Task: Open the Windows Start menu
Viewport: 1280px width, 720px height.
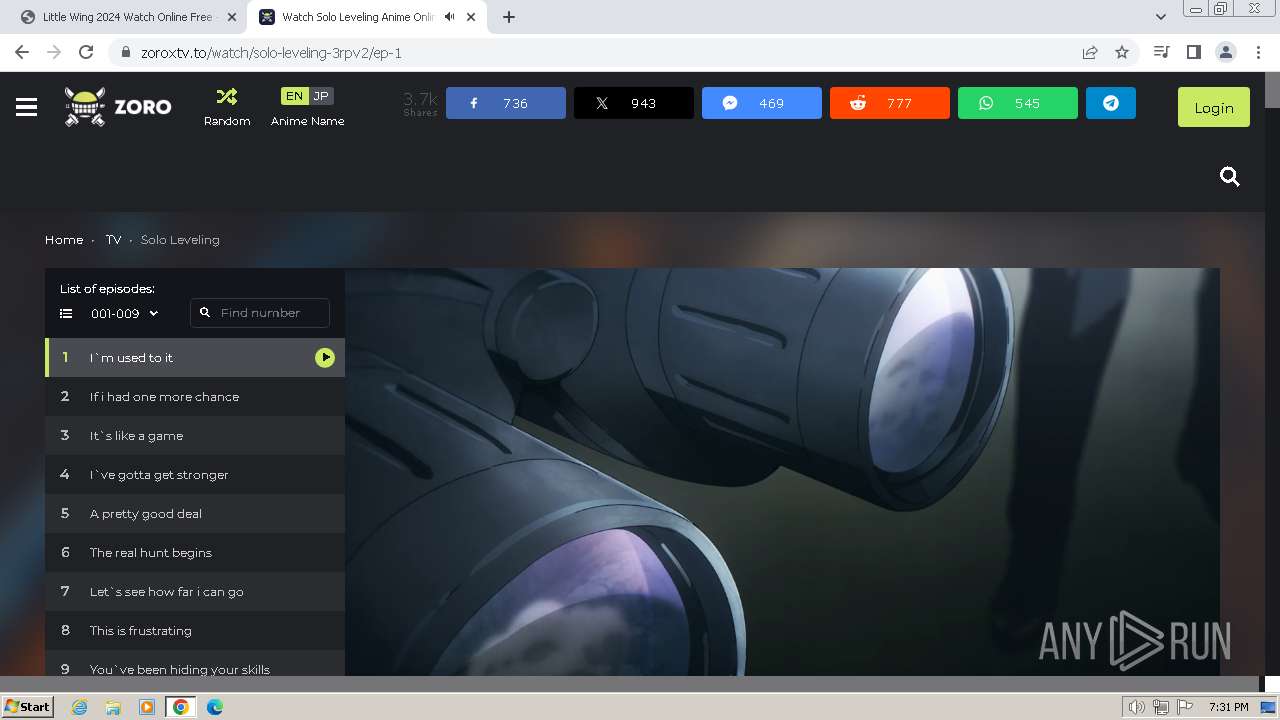Action: tap(28, 706)
